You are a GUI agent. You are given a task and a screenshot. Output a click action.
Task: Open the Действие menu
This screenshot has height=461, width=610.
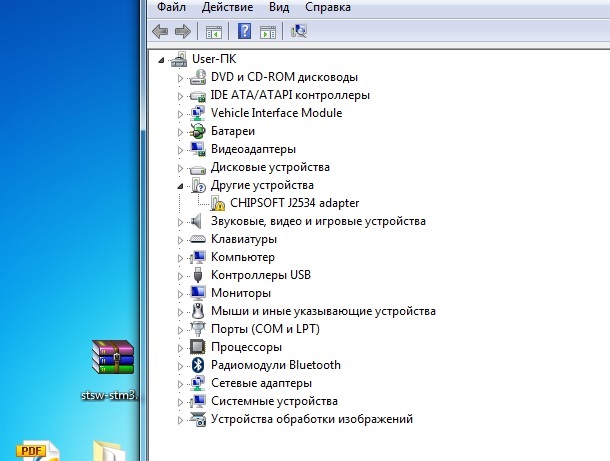[x=227, y=8]
